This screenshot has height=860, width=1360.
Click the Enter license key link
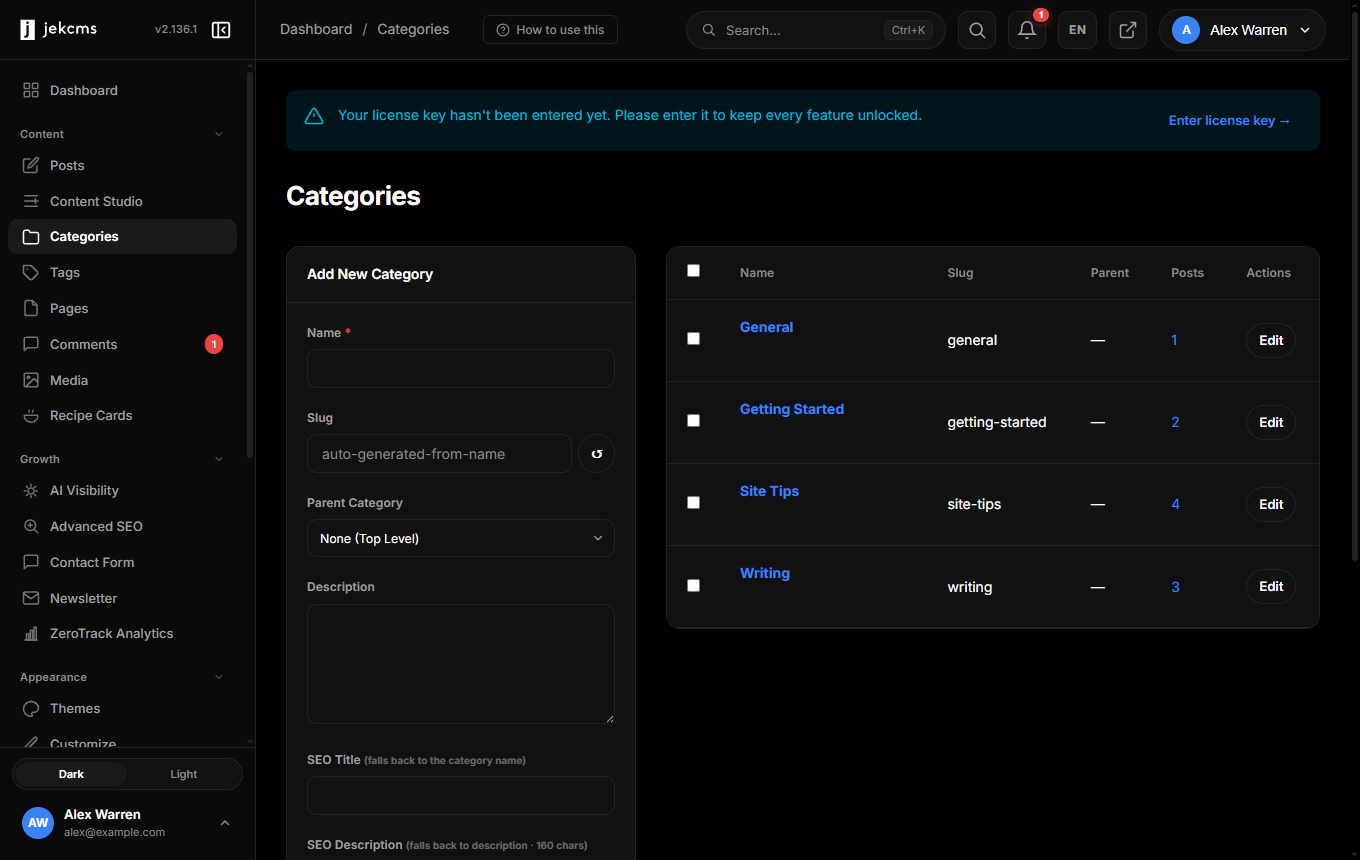pyautogui.click(x=1230, y=121)
